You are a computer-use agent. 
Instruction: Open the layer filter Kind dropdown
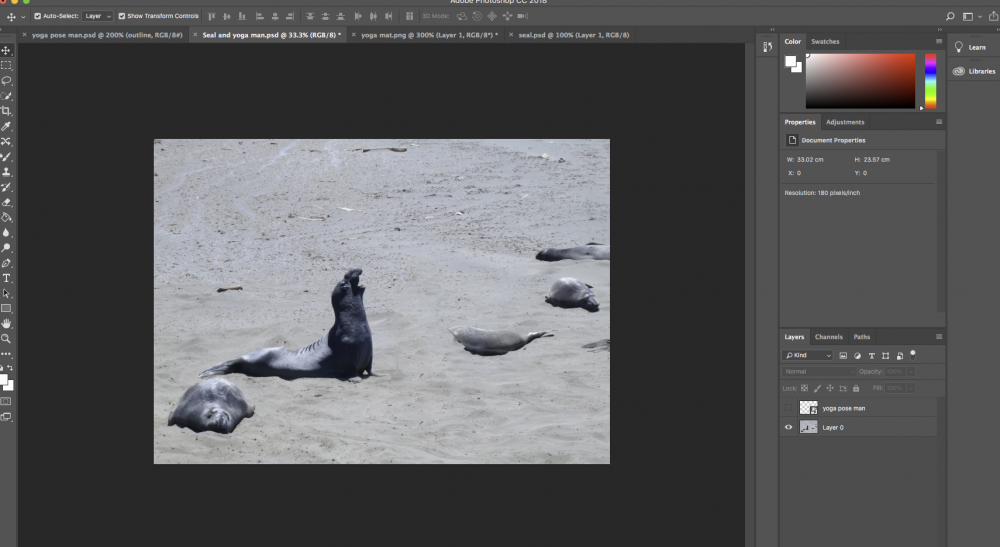808,355
